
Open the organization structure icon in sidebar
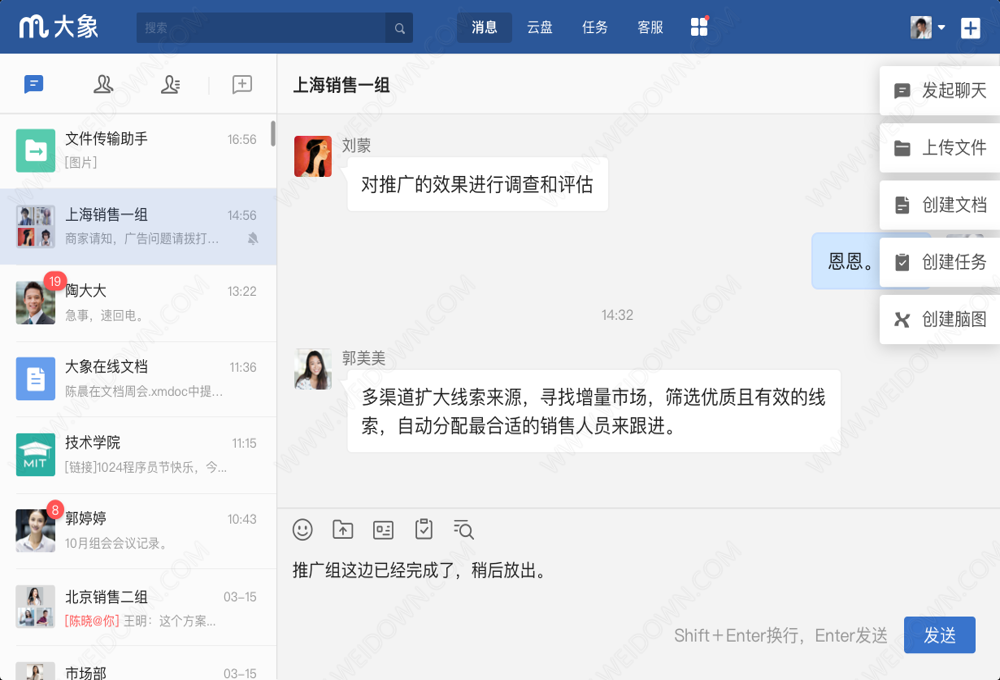[171, 85]
